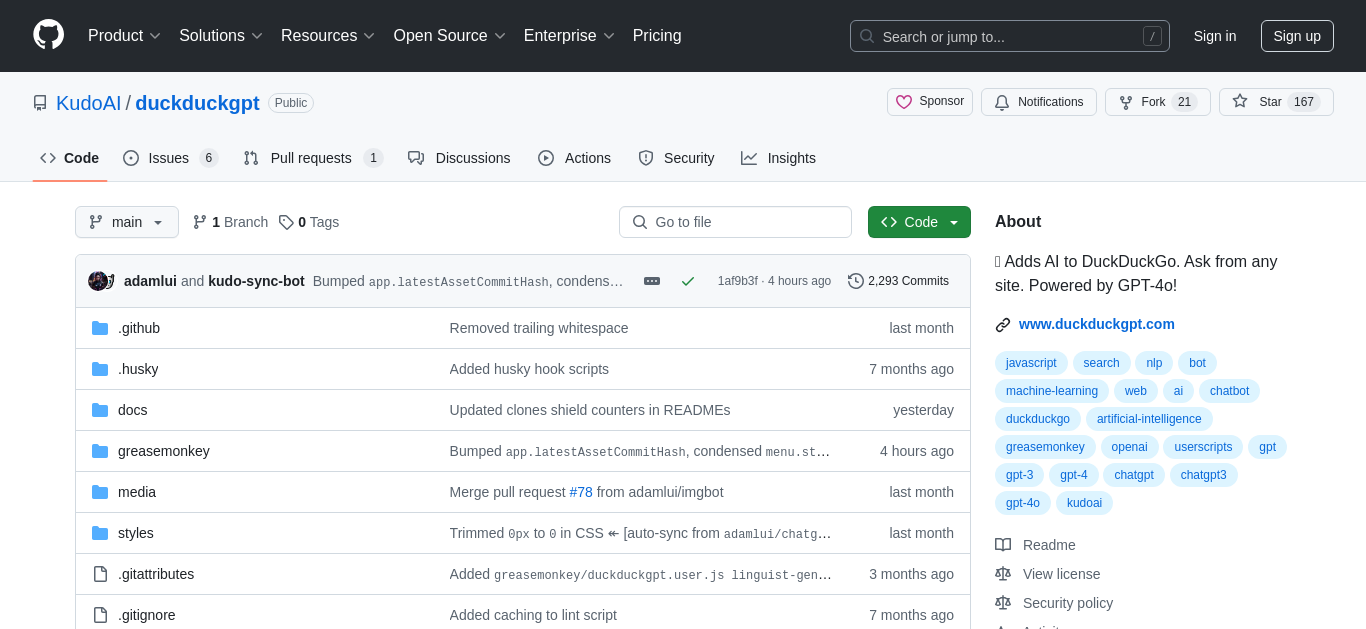The height and width of the screenshot is (629, 1366).
Task: Open the .gitattributes file icon
Action: coord(100,574)
